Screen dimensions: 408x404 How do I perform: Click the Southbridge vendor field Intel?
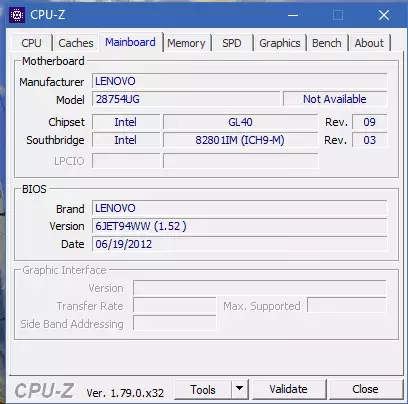click(126, 140)
